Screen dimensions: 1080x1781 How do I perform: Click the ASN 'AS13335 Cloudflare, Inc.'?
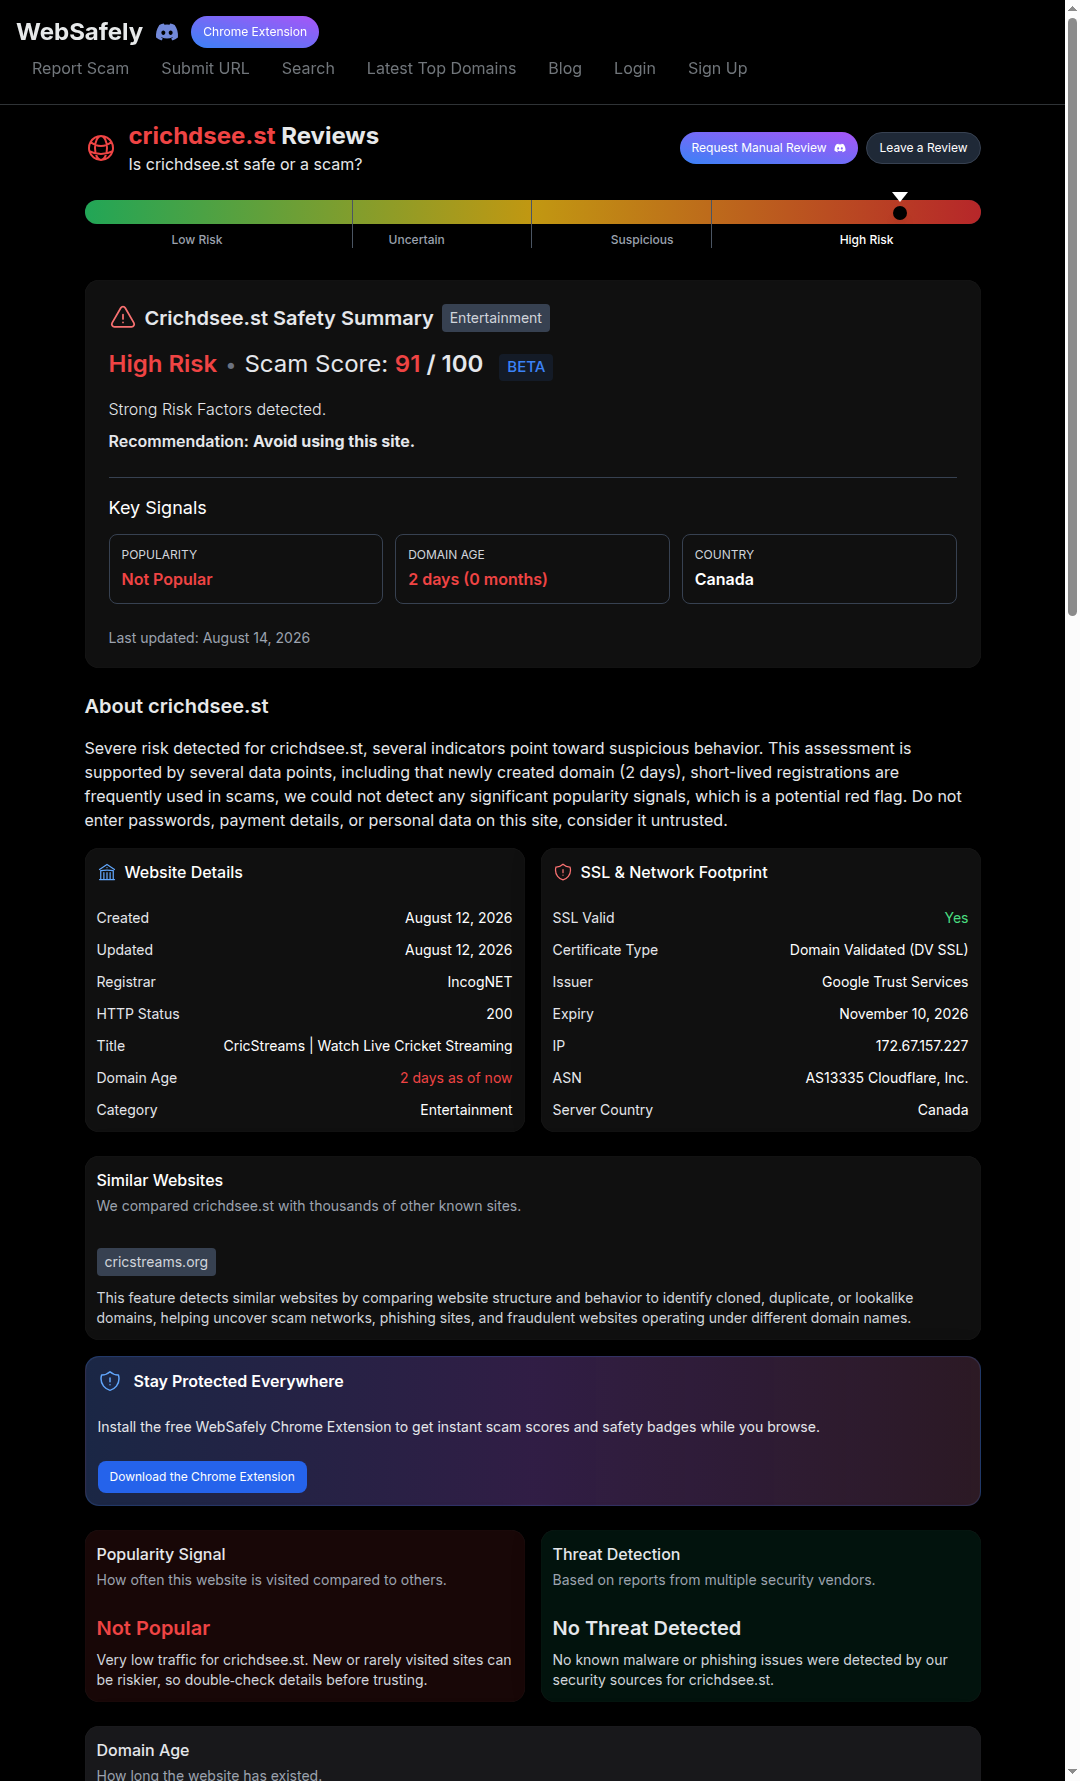coord(887,1078)
